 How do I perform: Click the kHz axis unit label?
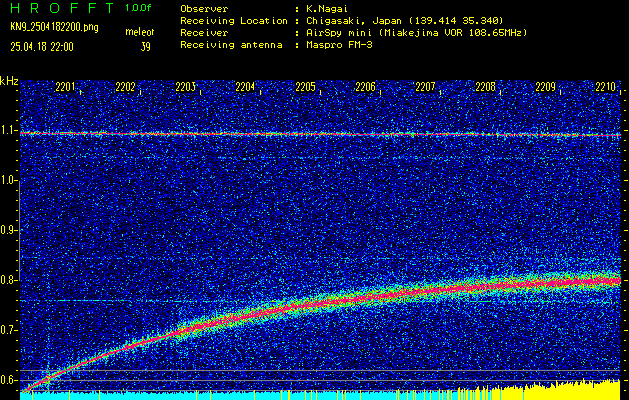click(x=9, y=81)
